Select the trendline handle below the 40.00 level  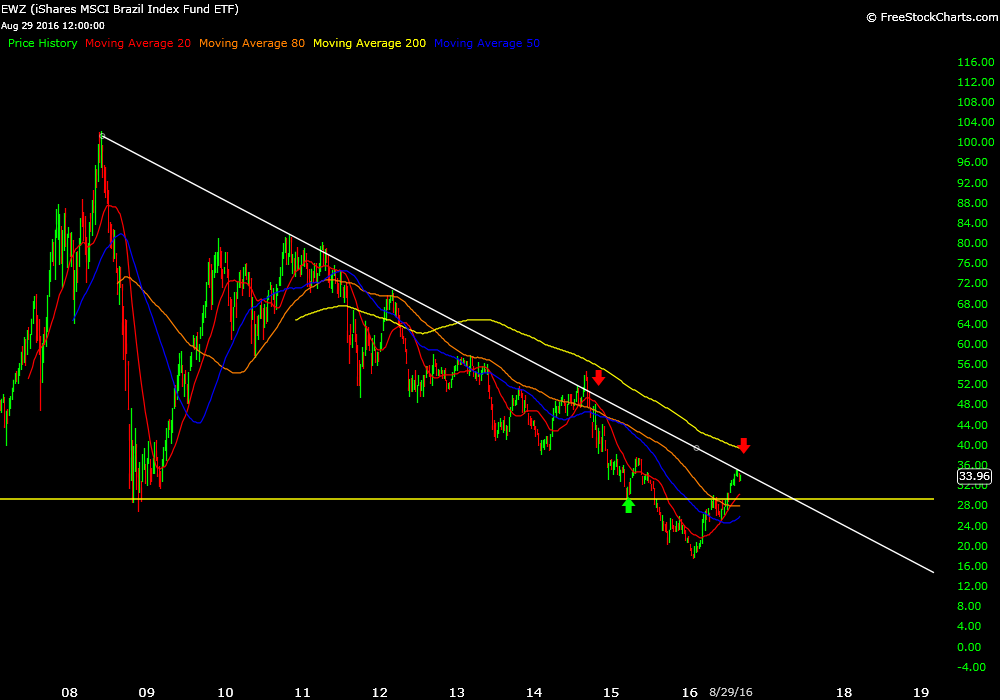697,447
